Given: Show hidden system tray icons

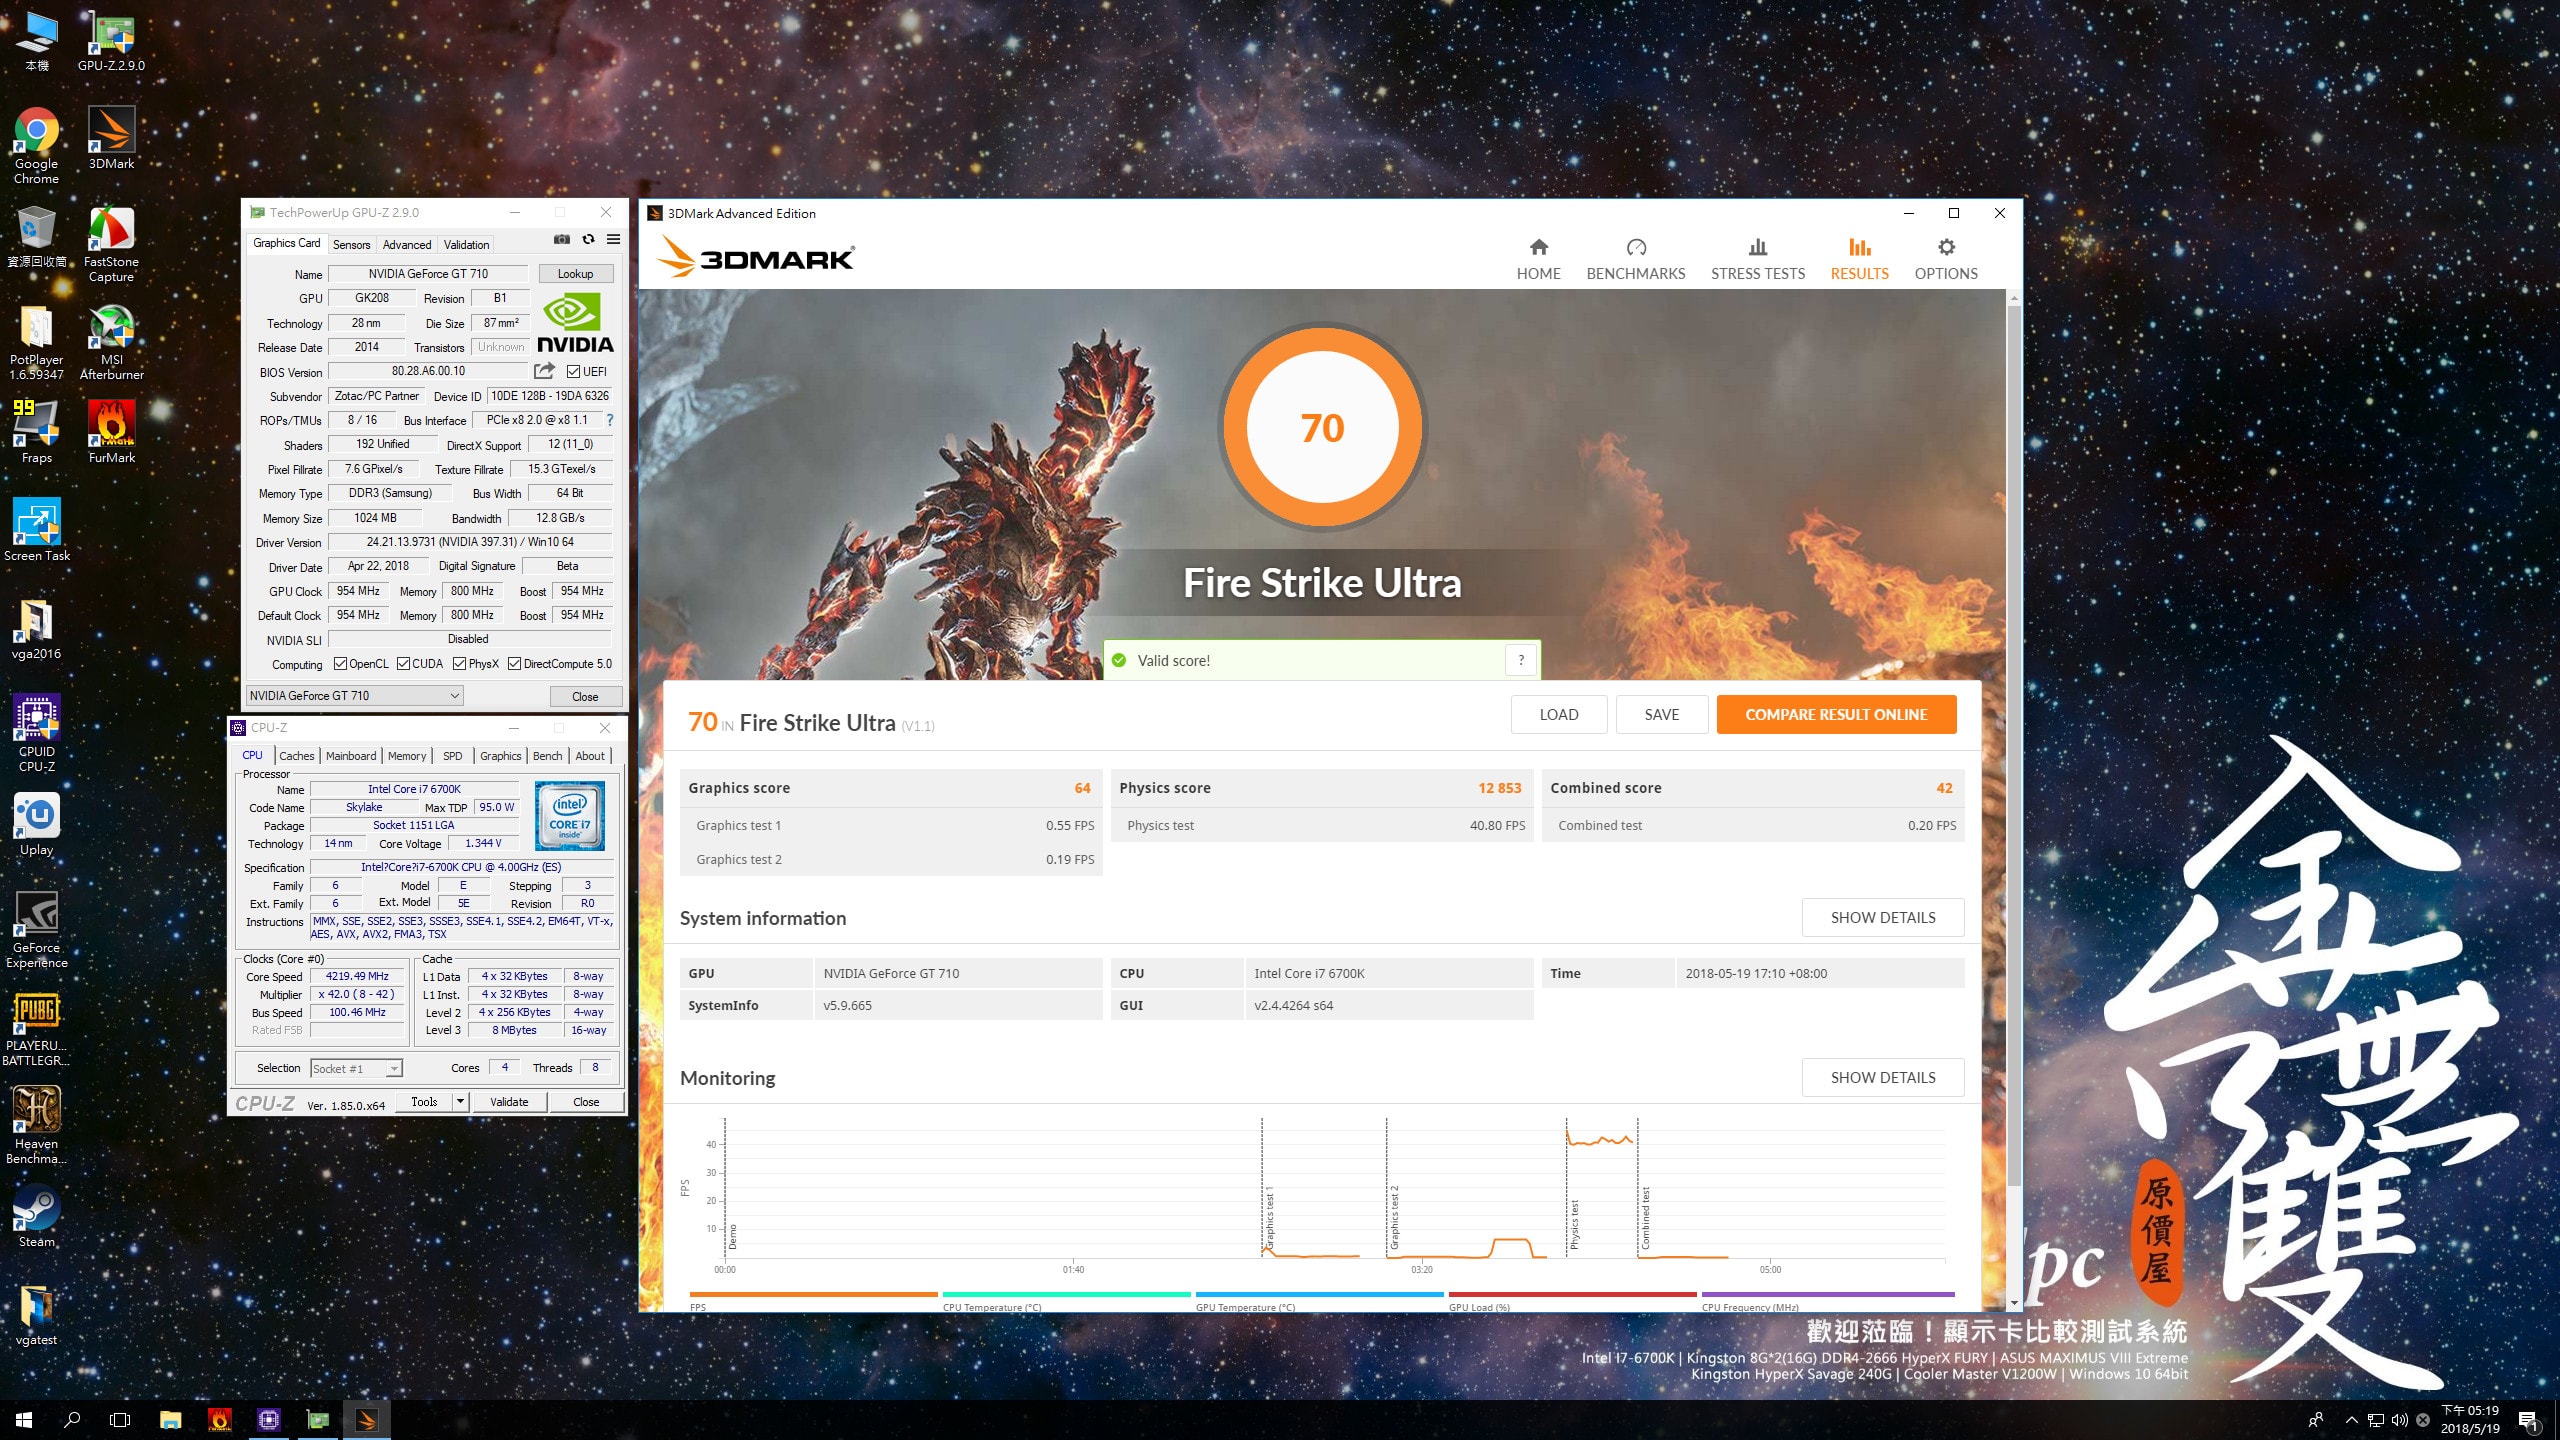Looking at the screenshot, I should 2352,1420.
